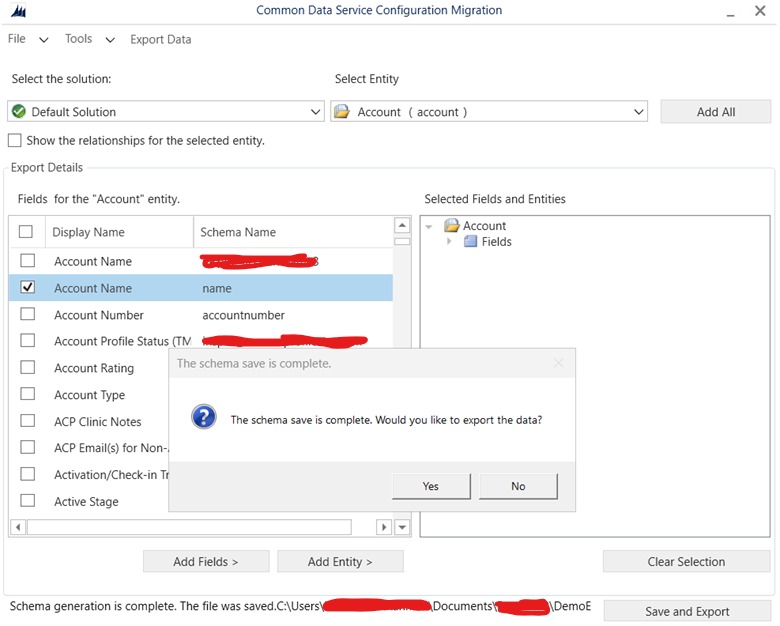This screenshot has width=780, height=626.
Task: Expand the Fields node in the tree
Action: [x=449, y=241]
